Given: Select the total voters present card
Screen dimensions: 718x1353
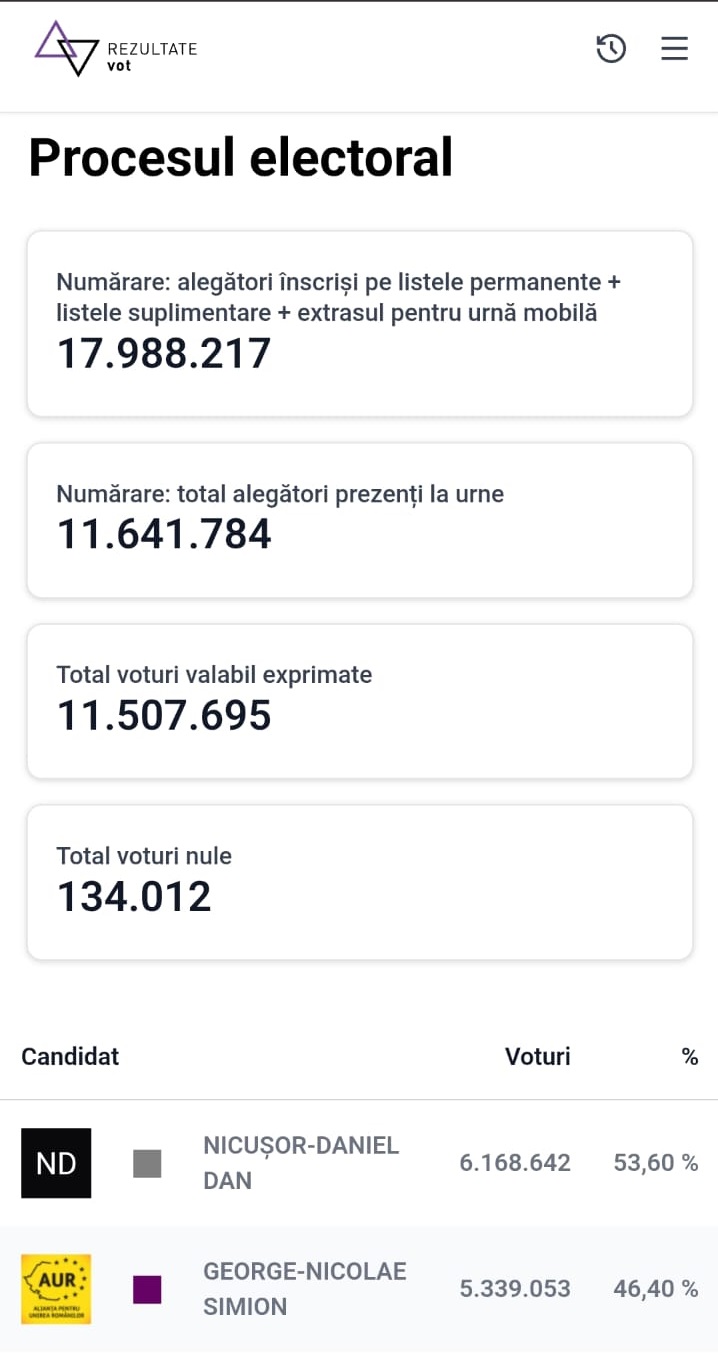Looking at the screenshot, I should coord(360,520).
